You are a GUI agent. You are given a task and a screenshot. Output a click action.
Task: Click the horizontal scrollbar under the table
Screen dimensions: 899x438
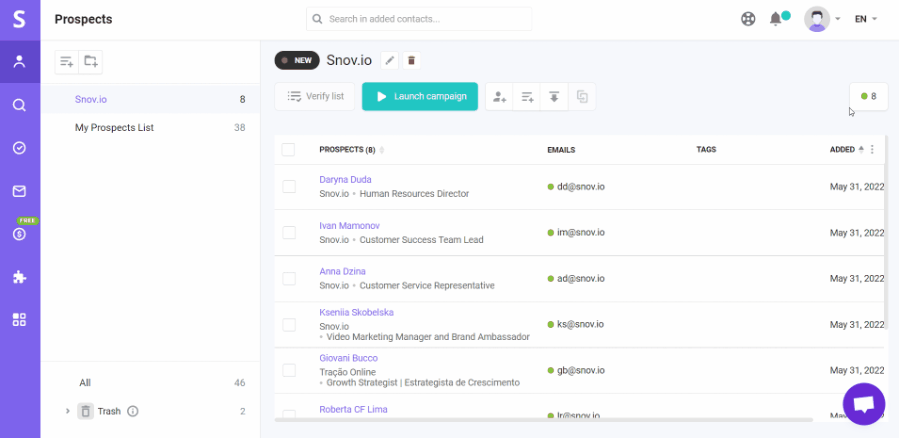pyautogui.click(x=544, y=420)
